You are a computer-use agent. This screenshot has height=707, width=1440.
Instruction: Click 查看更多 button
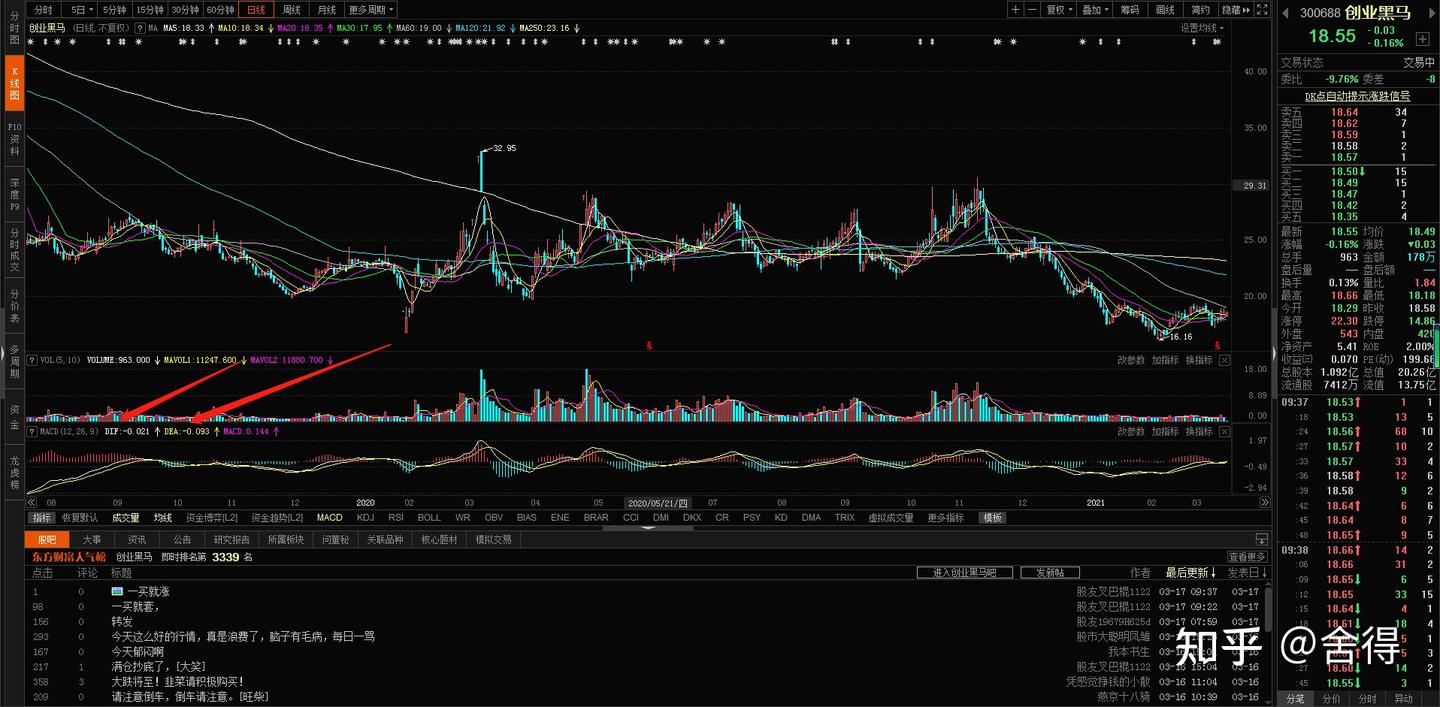(1247, 557)
